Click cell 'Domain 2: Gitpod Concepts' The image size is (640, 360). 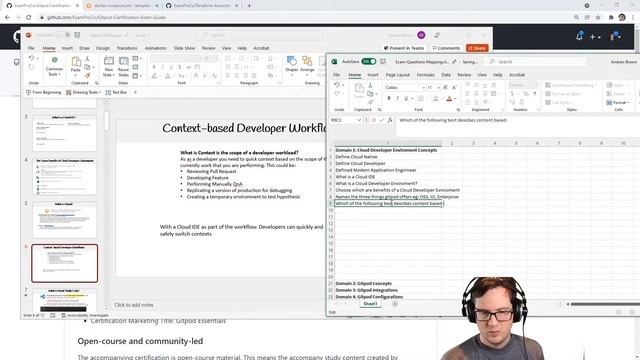click(x=388, y=283)
